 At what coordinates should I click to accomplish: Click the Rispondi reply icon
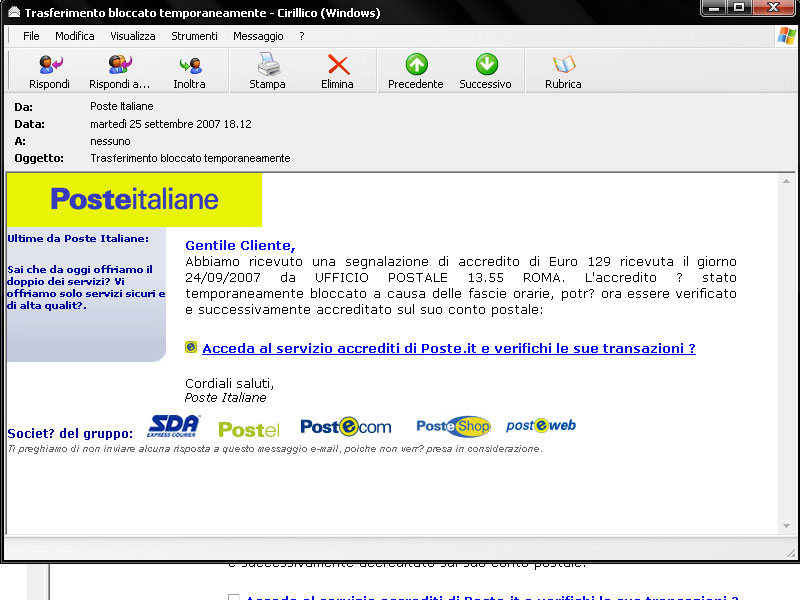(x=49, y=71)
